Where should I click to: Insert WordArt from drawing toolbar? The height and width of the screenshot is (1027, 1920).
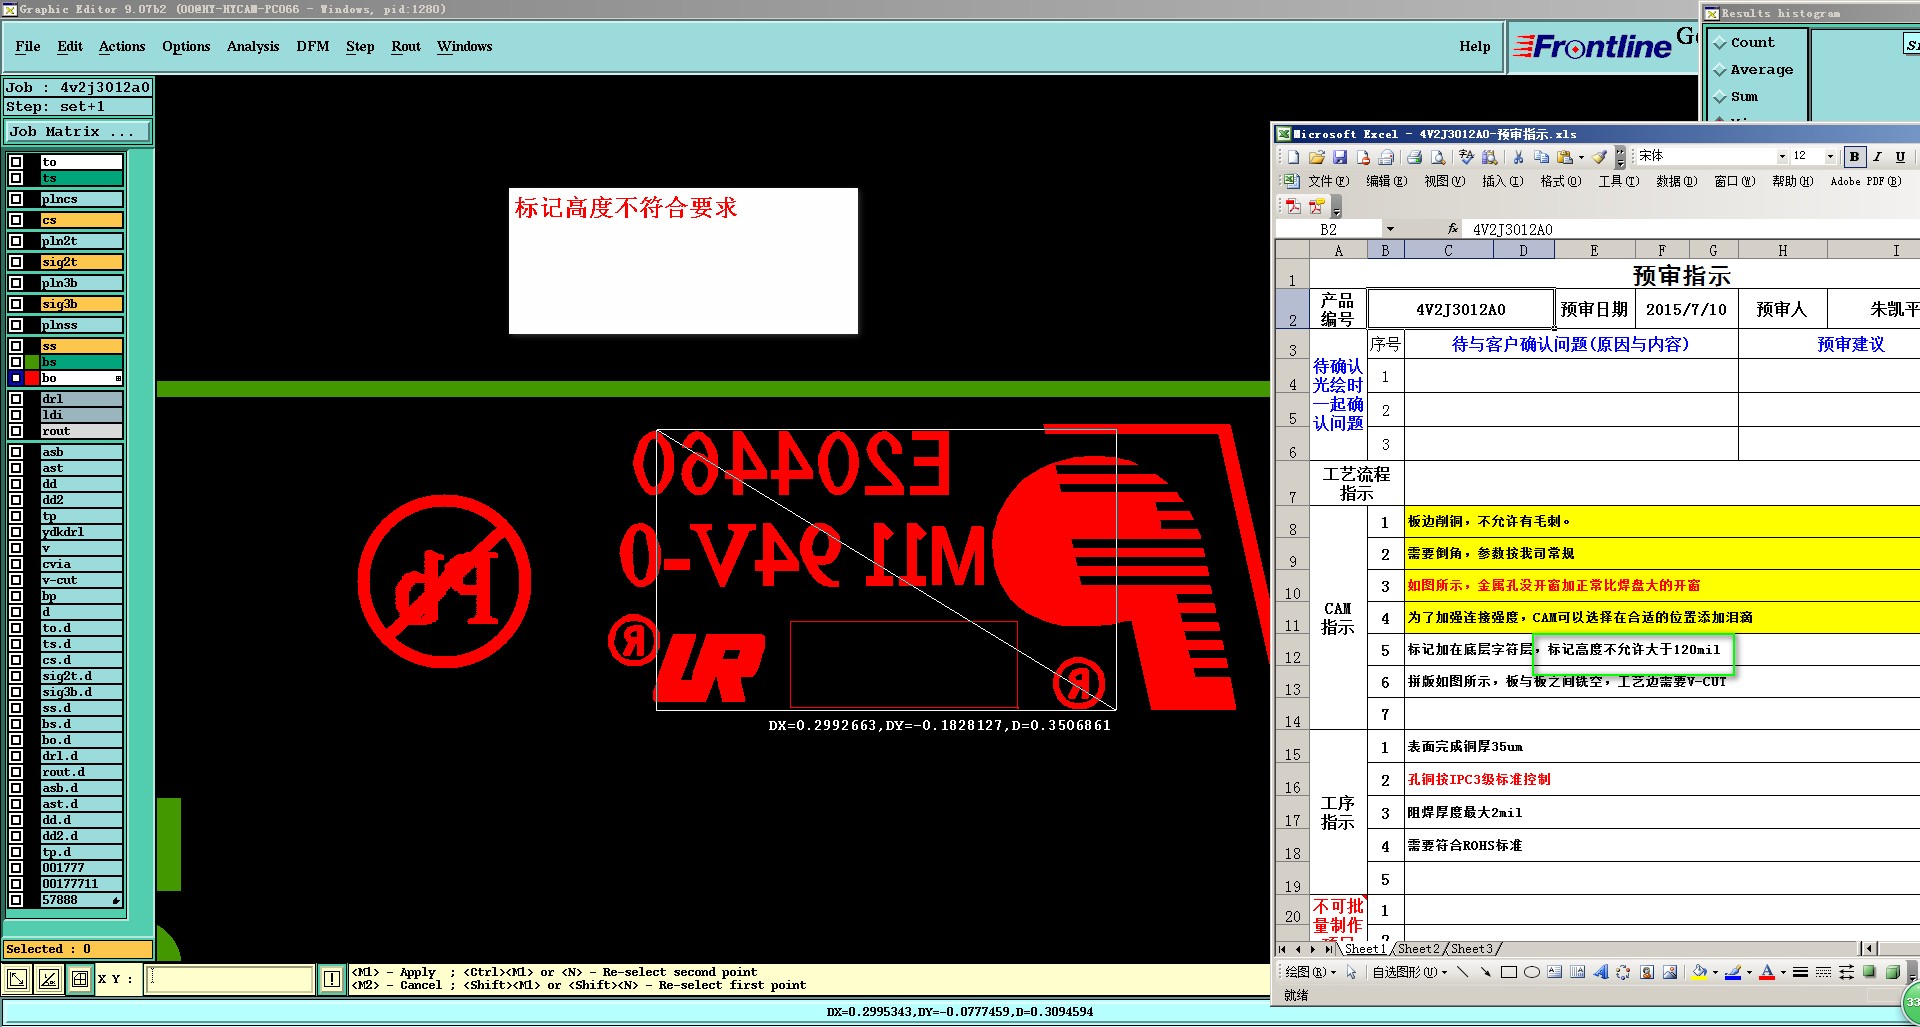(x=1600, y=972)
